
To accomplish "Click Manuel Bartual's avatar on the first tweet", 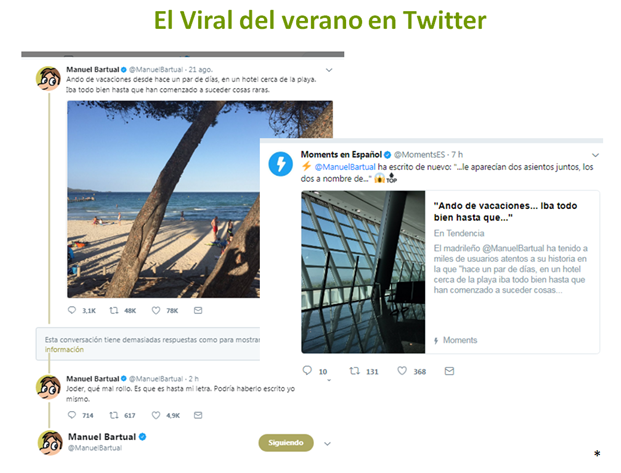I will click(x=48, y=78).
